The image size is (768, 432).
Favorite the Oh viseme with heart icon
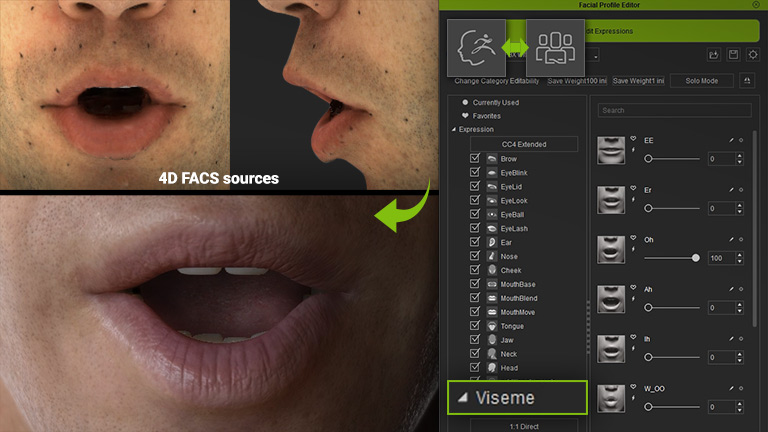click(634, 238)
